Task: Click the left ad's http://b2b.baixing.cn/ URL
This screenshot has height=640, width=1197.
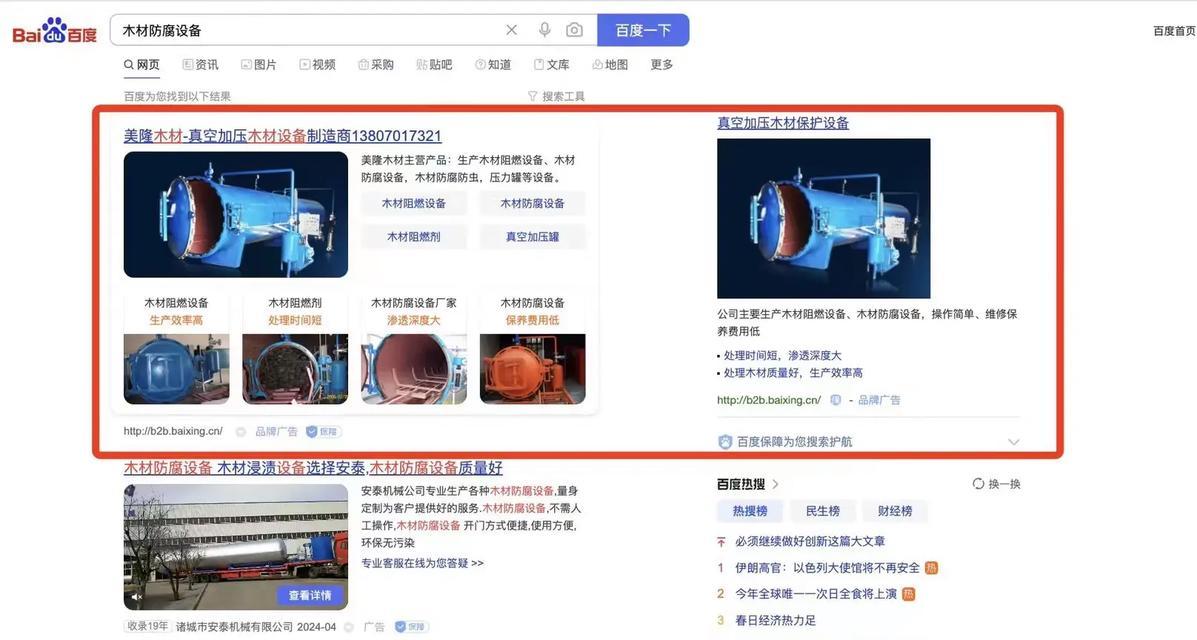Action: coord(173,432)
